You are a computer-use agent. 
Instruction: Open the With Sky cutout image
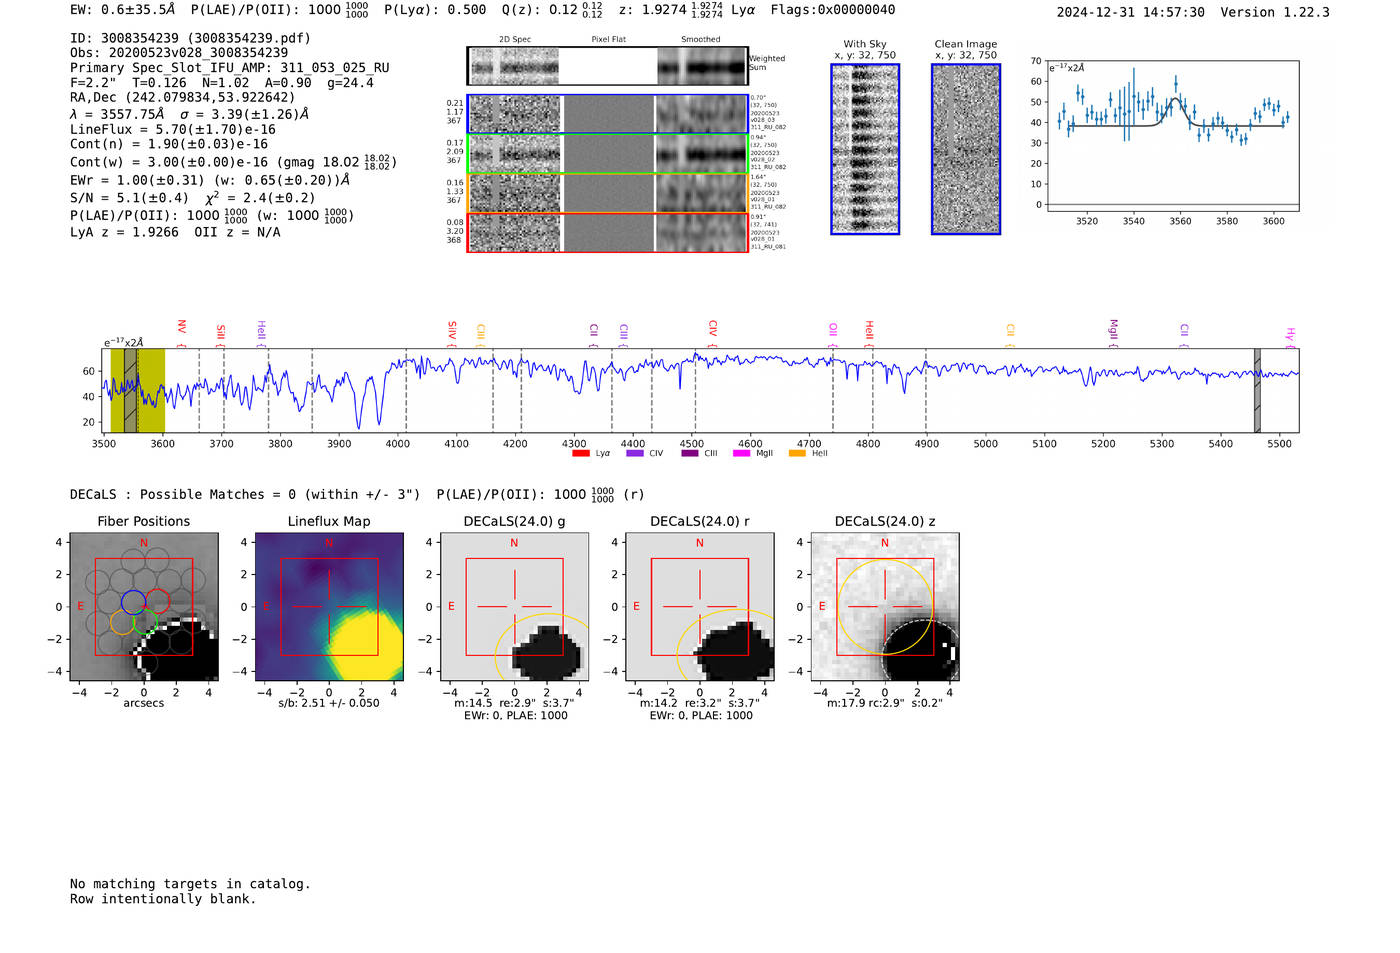pyautogui.click(x=865, y=149)
